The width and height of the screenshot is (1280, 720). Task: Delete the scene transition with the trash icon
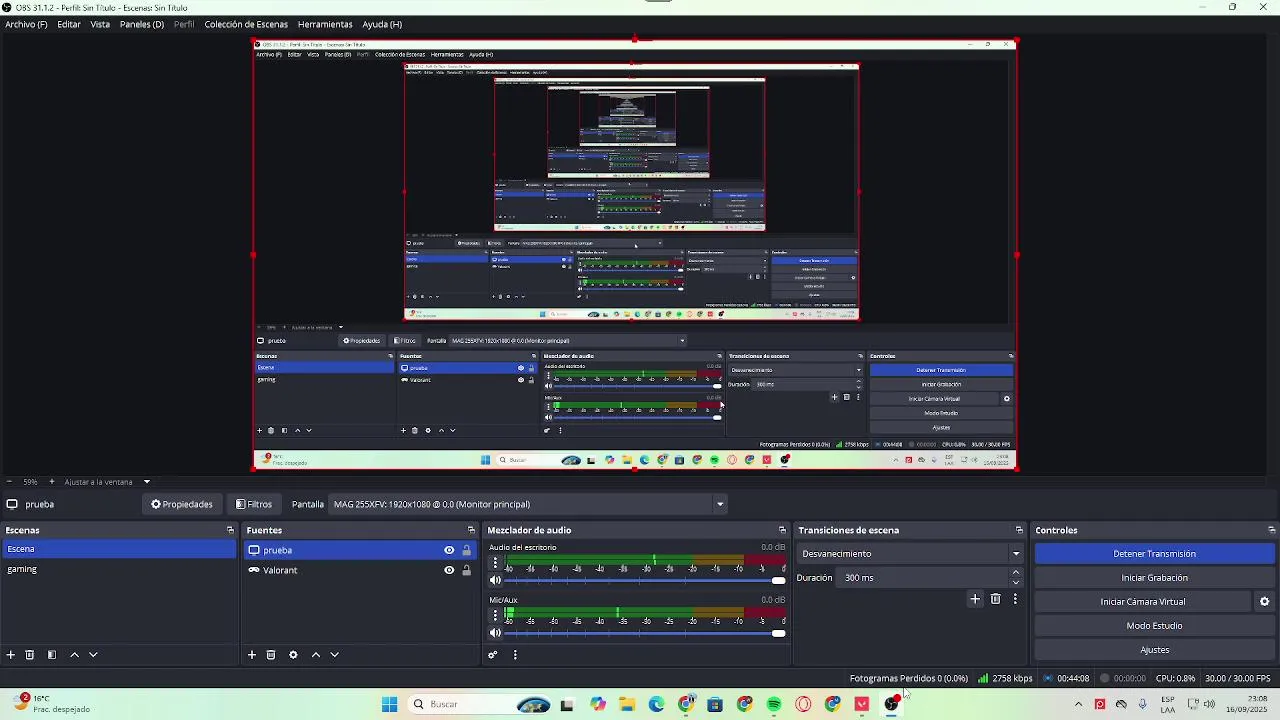coord(995,599)
